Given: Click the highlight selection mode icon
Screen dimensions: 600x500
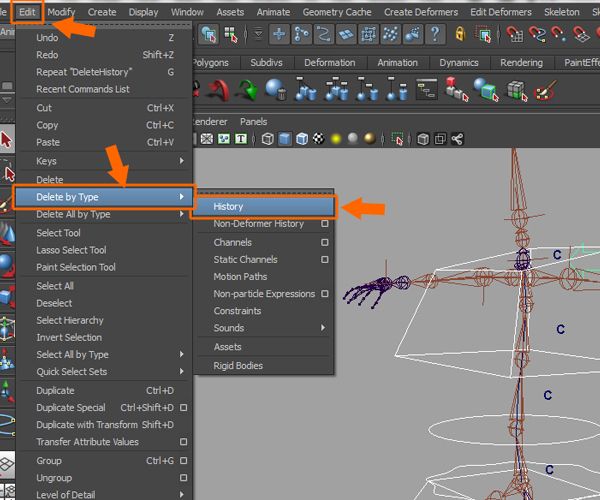Looking at the screenshot, I should click(483, 34).
